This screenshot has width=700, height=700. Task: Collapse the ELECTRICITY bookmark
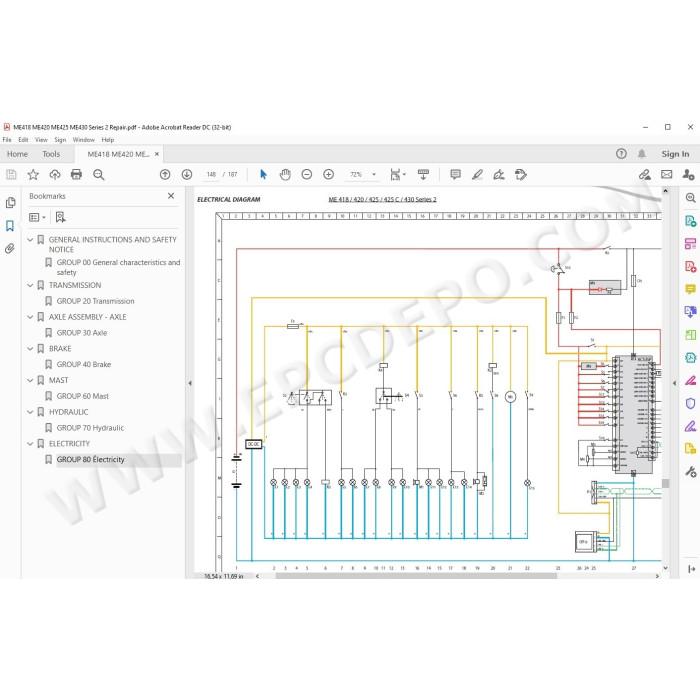point(30,444)
